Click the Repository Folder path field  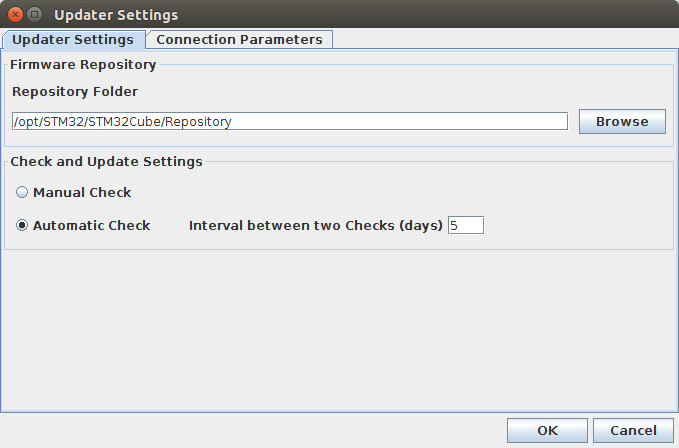(x=289, y=122)
